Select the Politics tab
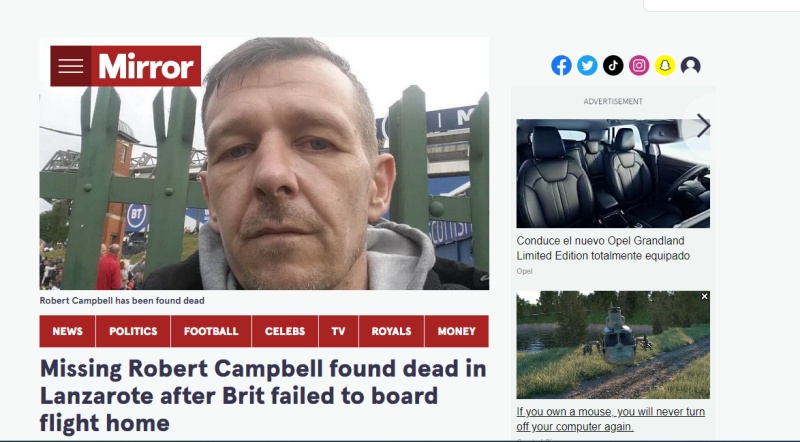This screenshot has width=800, height=442. (133, 331)
